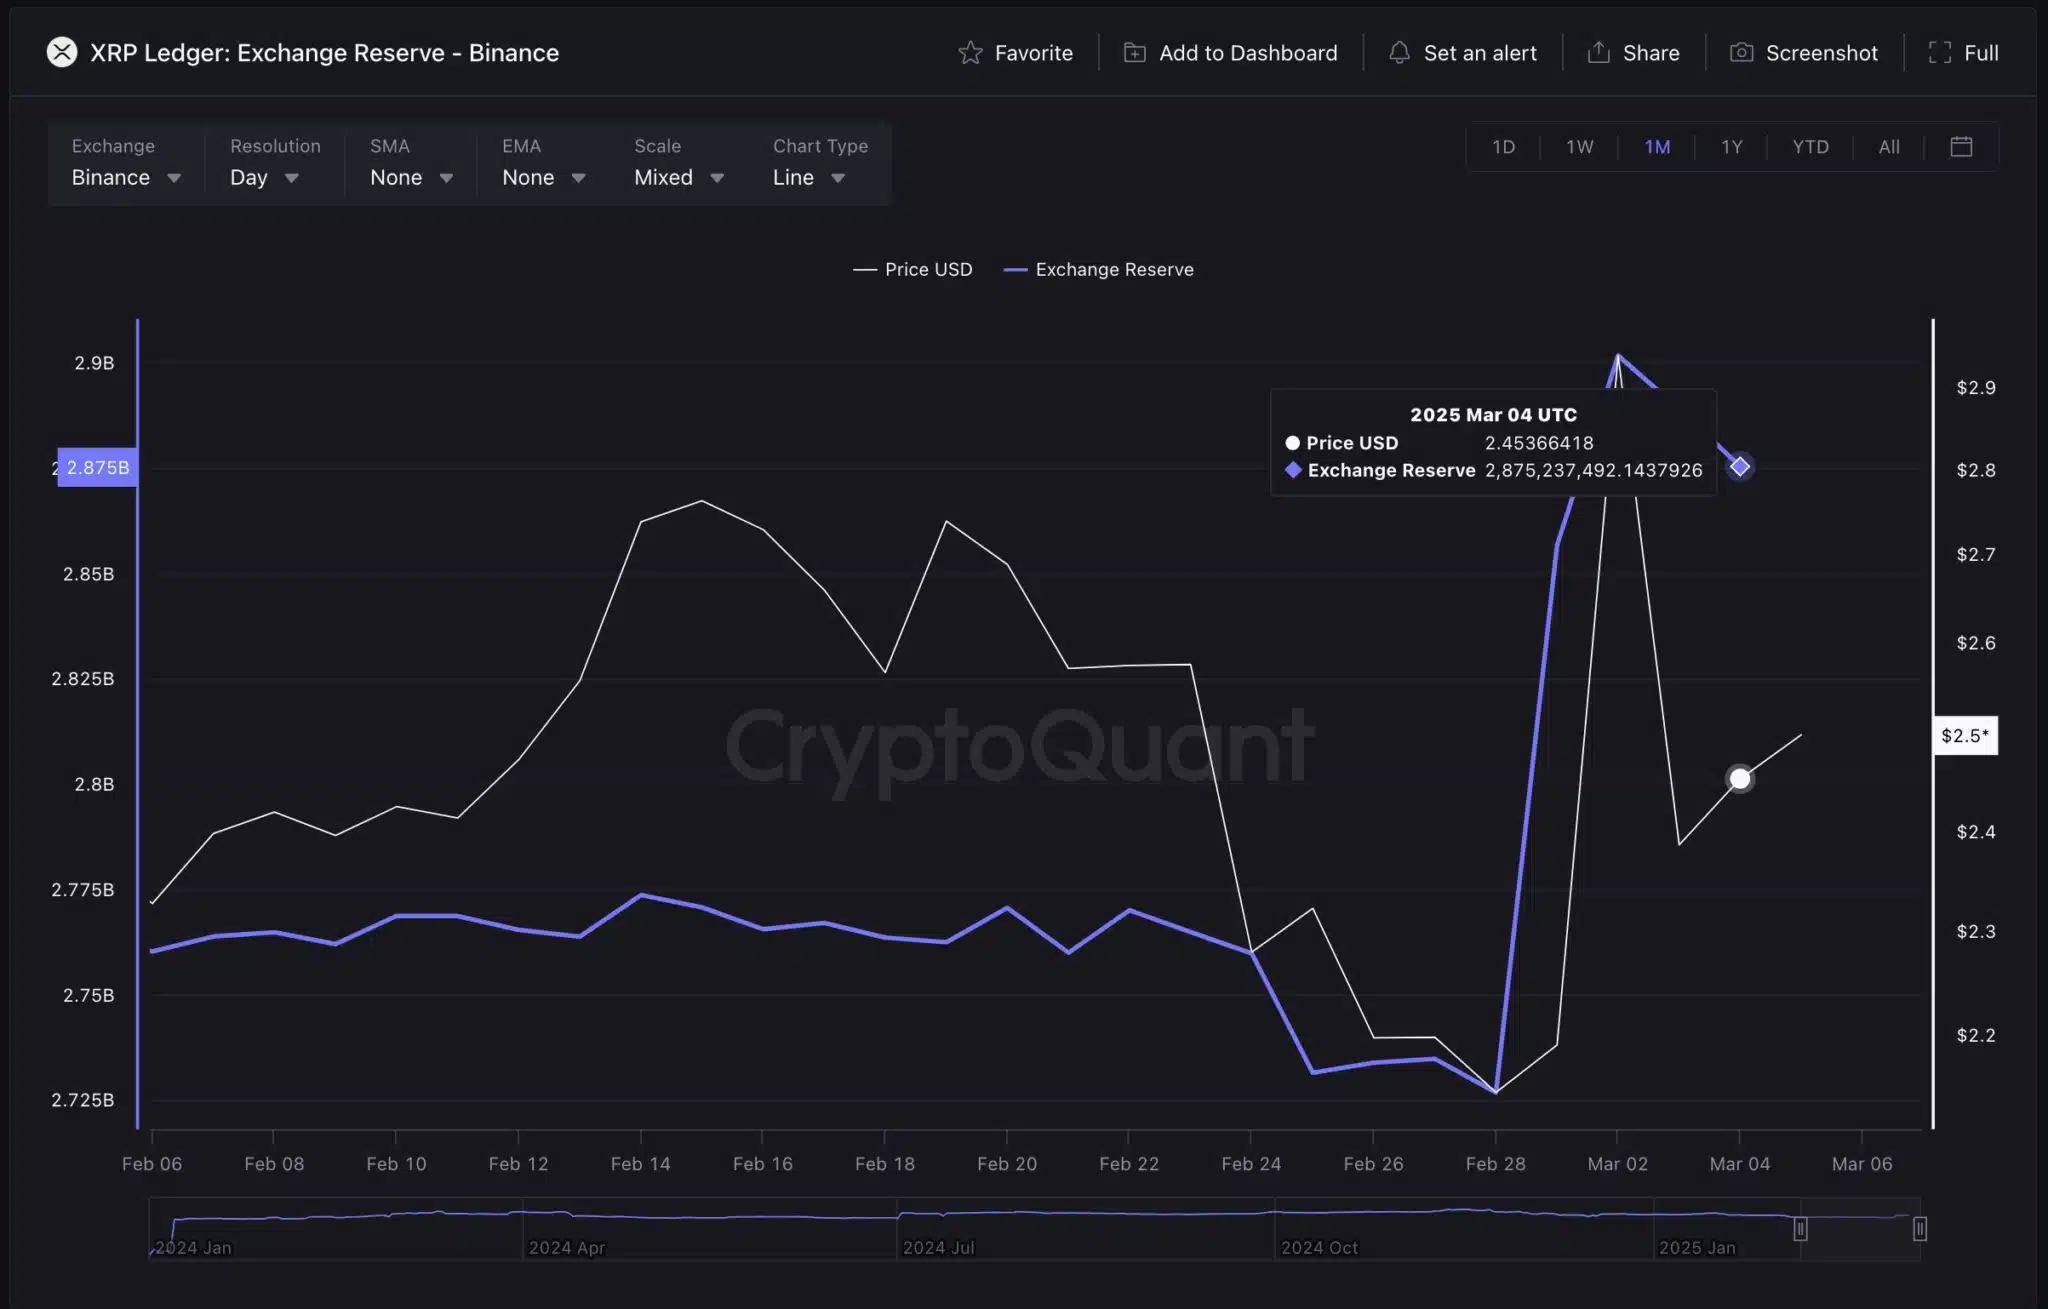Click the $2.5* price axis label
This screenshot has width=2048, height=1309.
coord(1965,735)
